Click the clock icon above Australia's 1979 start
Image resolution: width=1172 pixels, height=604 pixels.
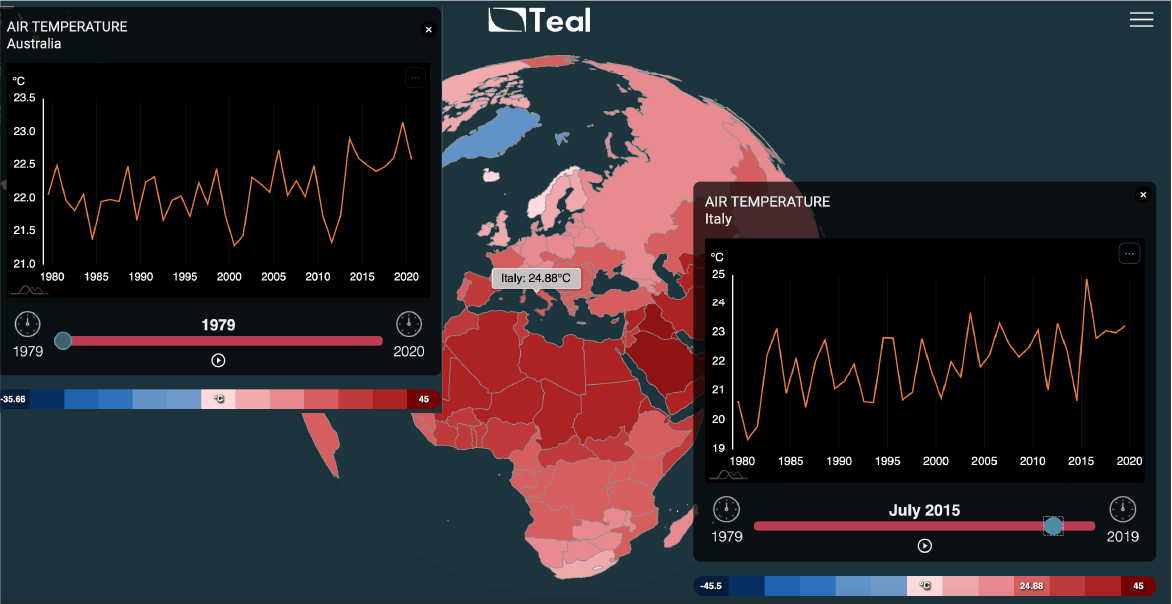[28, 324]
